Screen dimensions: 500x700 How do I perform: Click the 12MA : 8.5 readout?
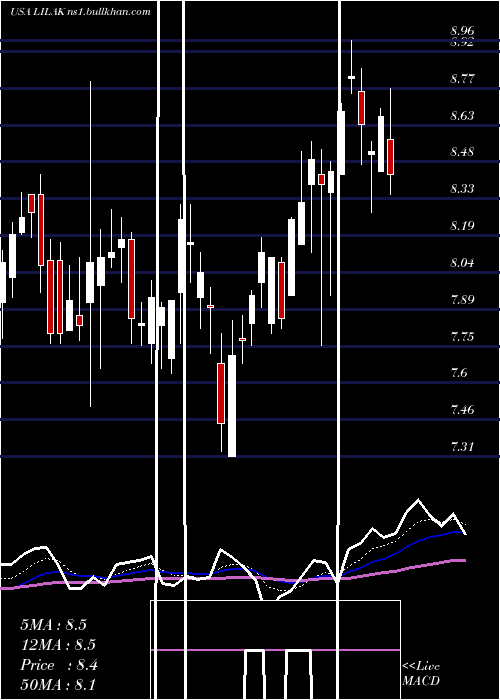click(58, 645)
